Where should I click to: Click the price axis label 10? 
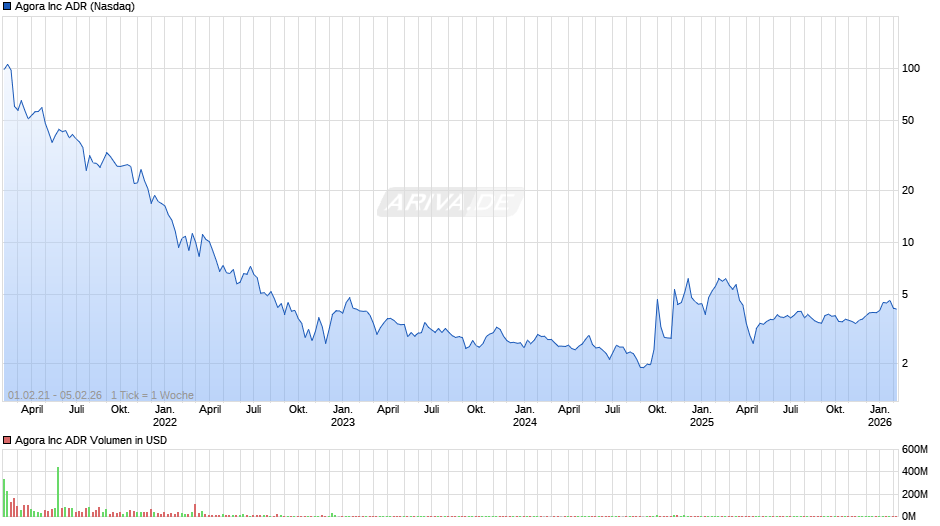pyautogui.click(x=908, y=242)
